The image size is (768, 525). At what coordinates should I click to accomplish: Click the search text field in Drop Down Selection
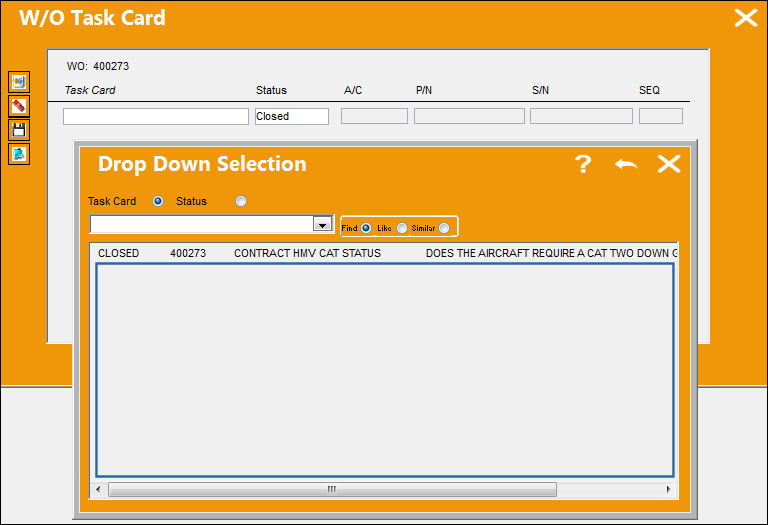pyautogui.click(x=201, y=224)
